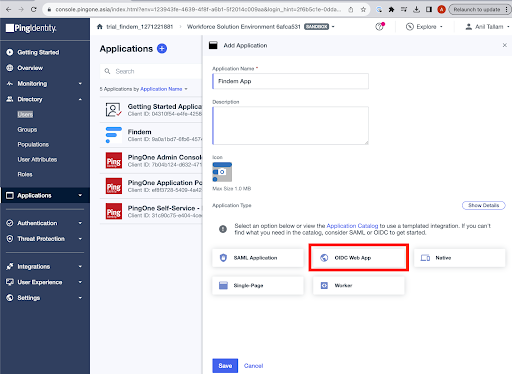Open Groups under Directory
512x374 pixels.
(x=27, y=130)
